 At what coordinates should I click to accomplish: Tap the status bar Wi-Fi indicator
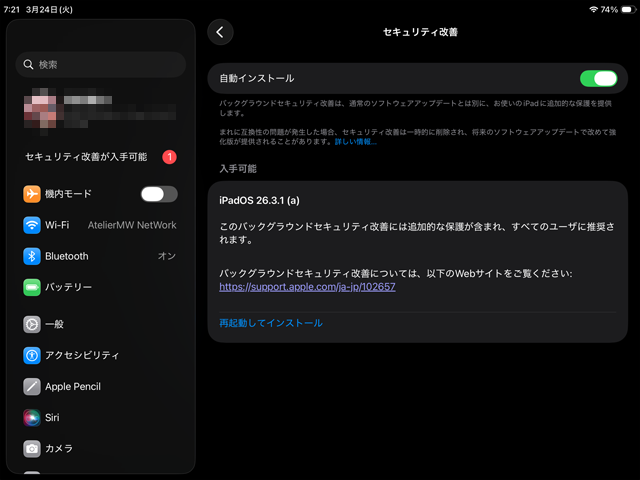593,9
